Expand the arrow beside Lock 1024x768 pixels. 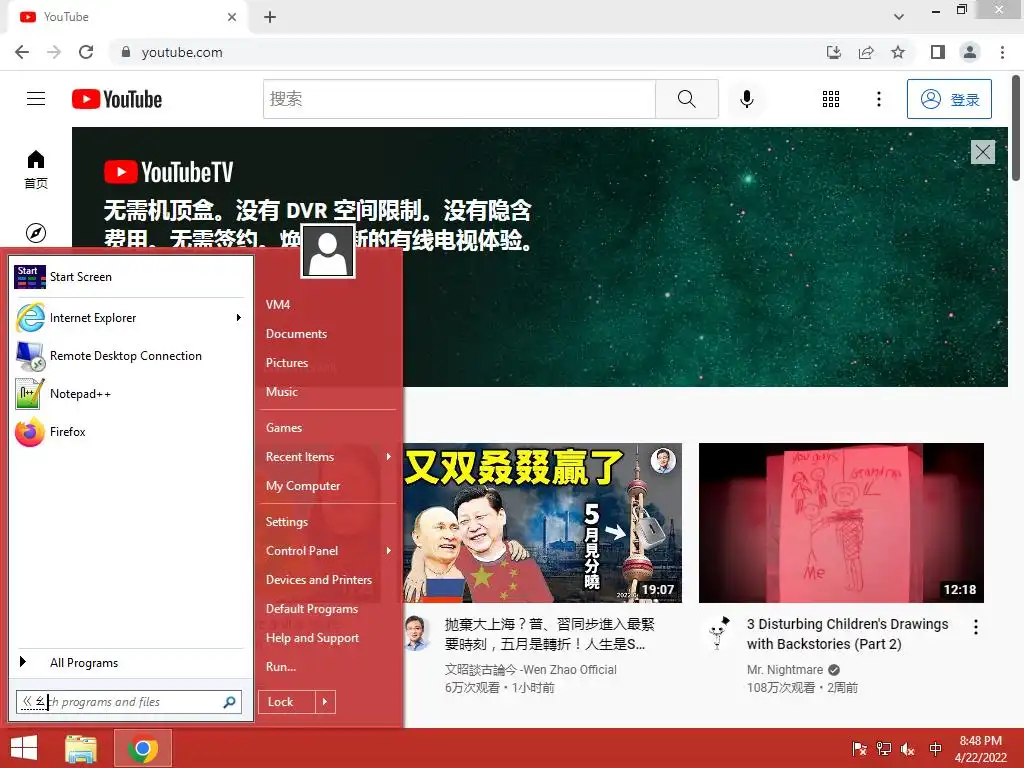tap(325, 702)
